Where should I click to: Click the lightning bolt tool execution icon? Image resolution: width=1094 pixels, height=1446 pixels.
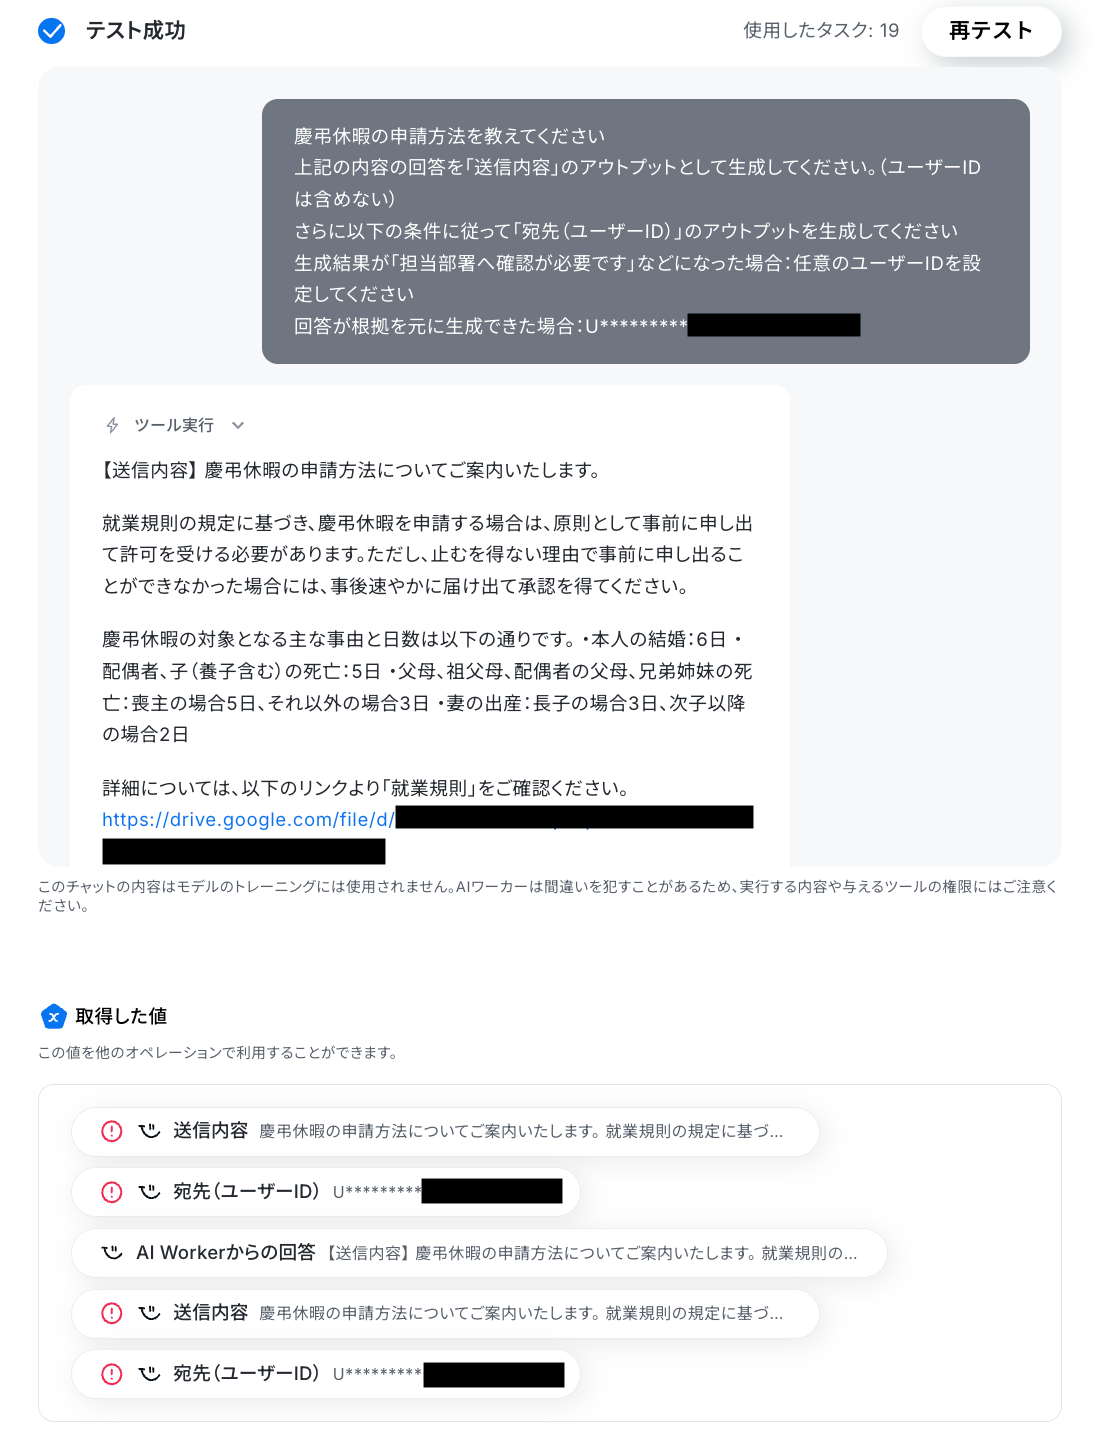pyautogui.click(x=113, y=425)
